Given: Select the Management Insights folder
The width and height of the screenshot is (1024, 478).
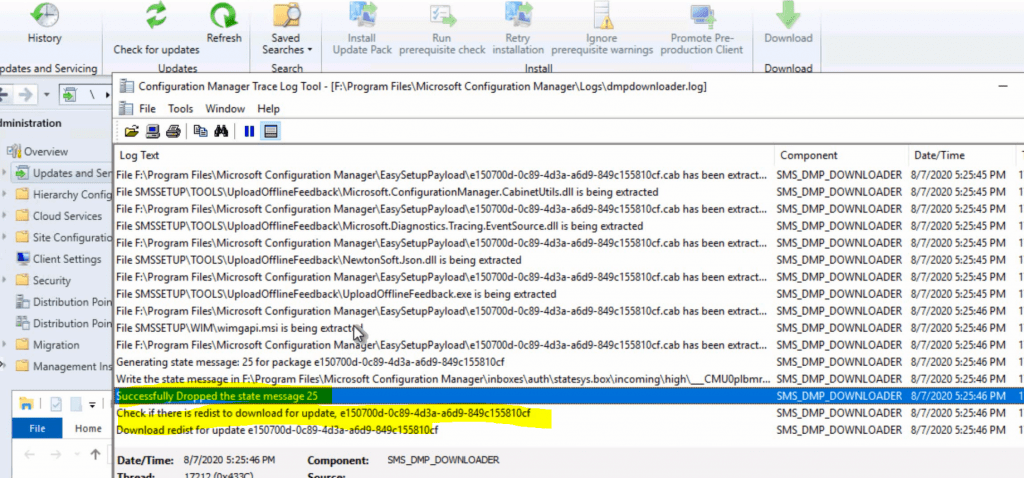Looking at the screenshot, I should tap(72, 366).
